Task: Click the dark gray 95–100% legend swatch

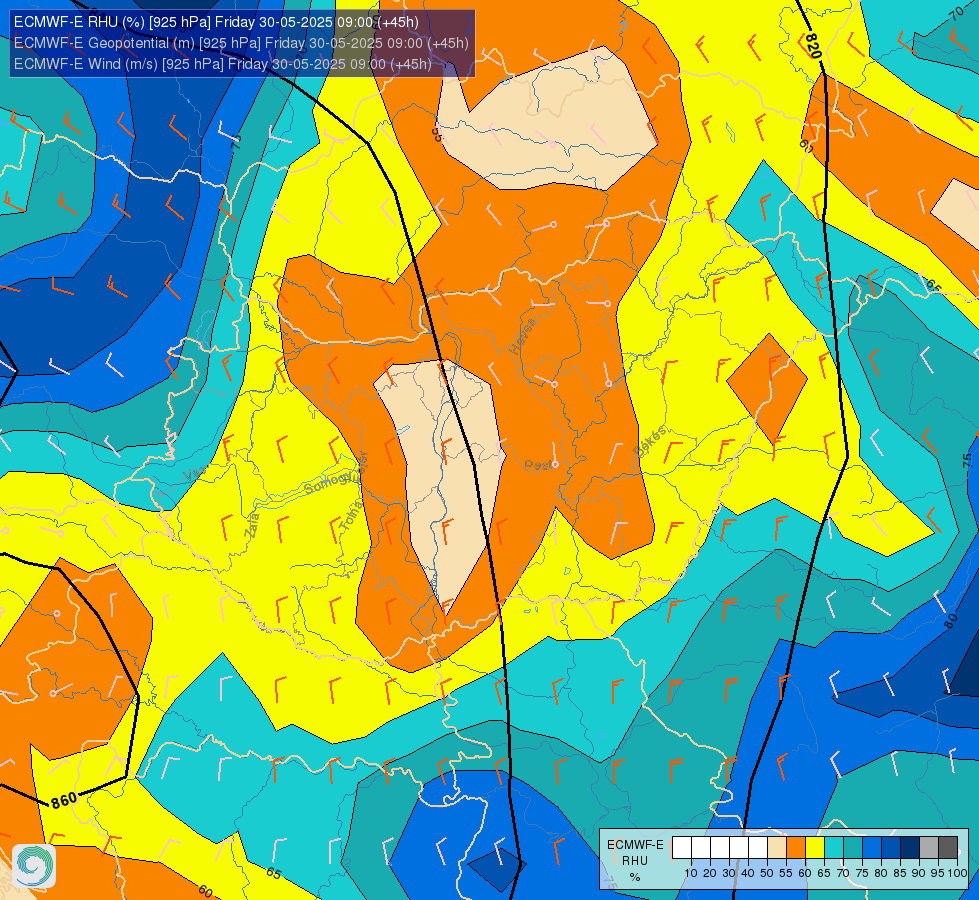Action: pos(948,848)
